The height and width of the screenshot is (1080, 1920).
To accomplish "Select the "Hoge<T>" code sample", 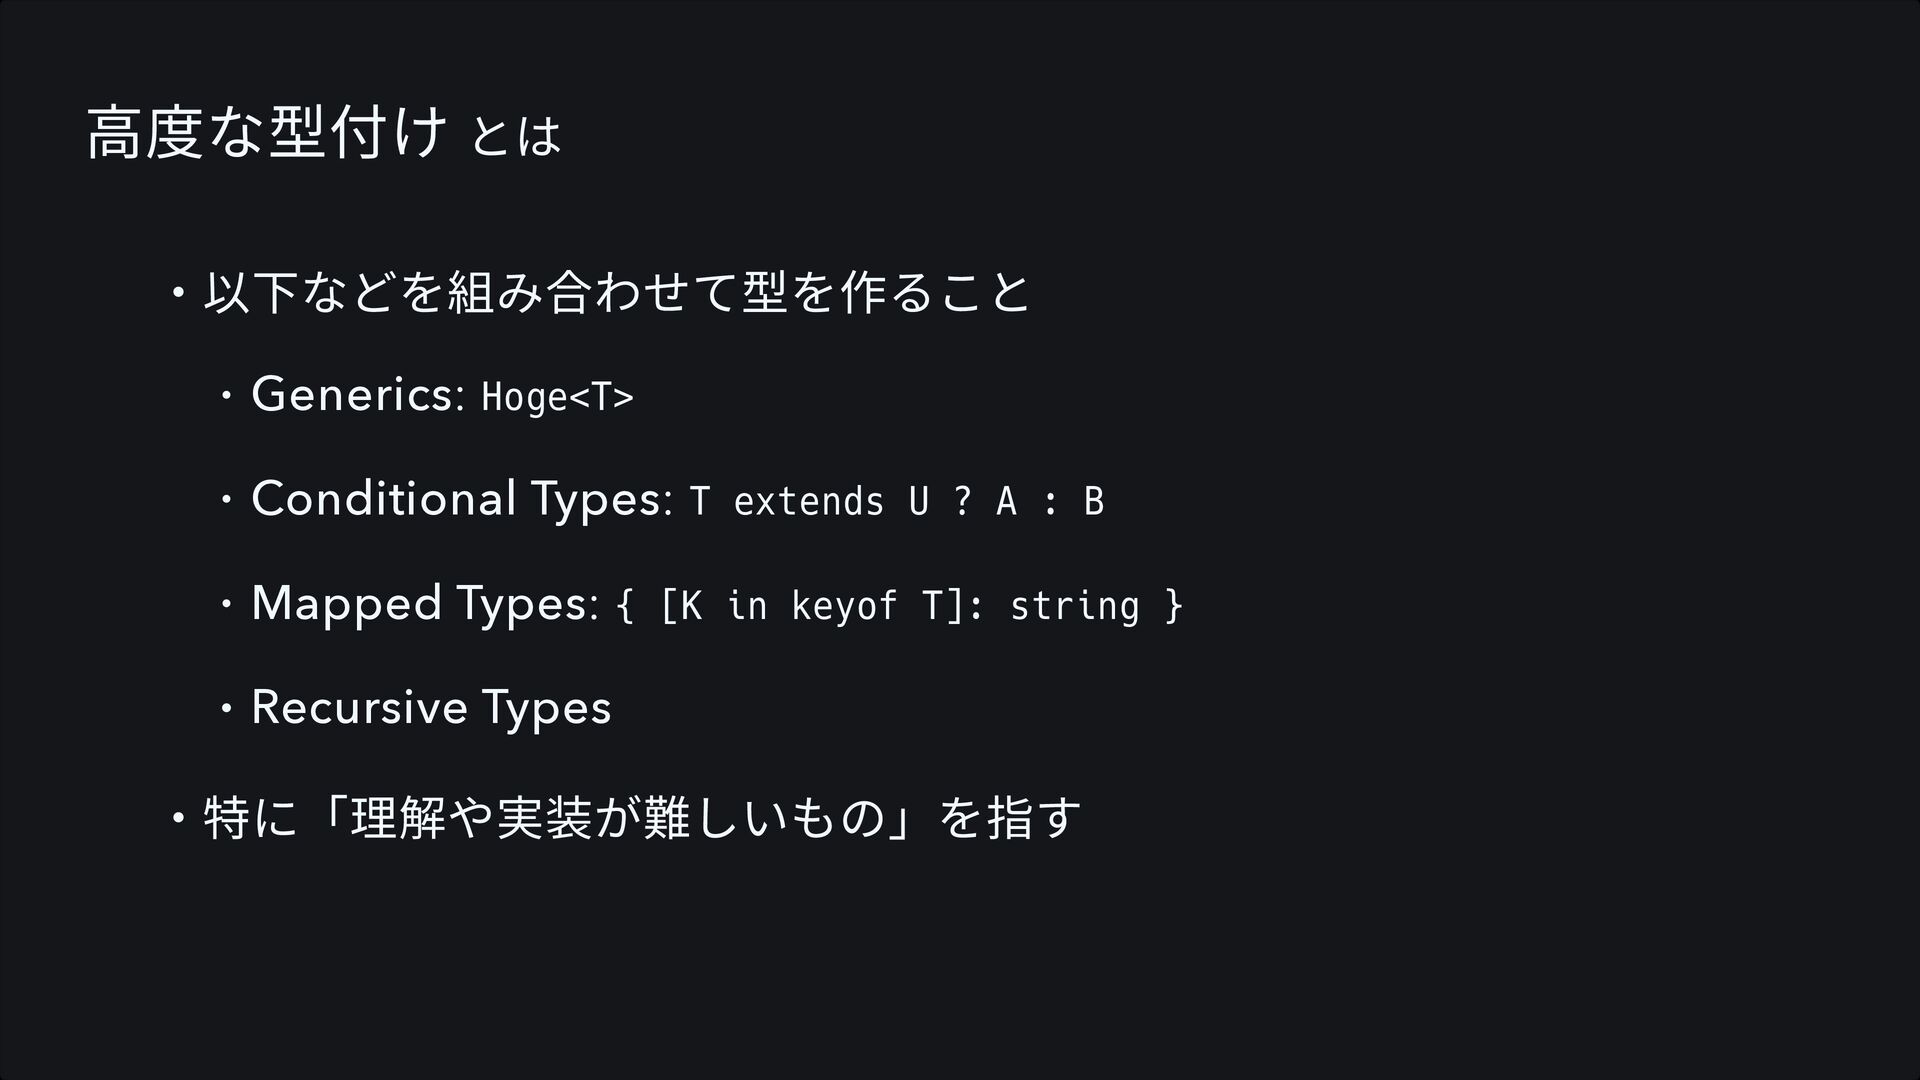I will tap(557, 397).
